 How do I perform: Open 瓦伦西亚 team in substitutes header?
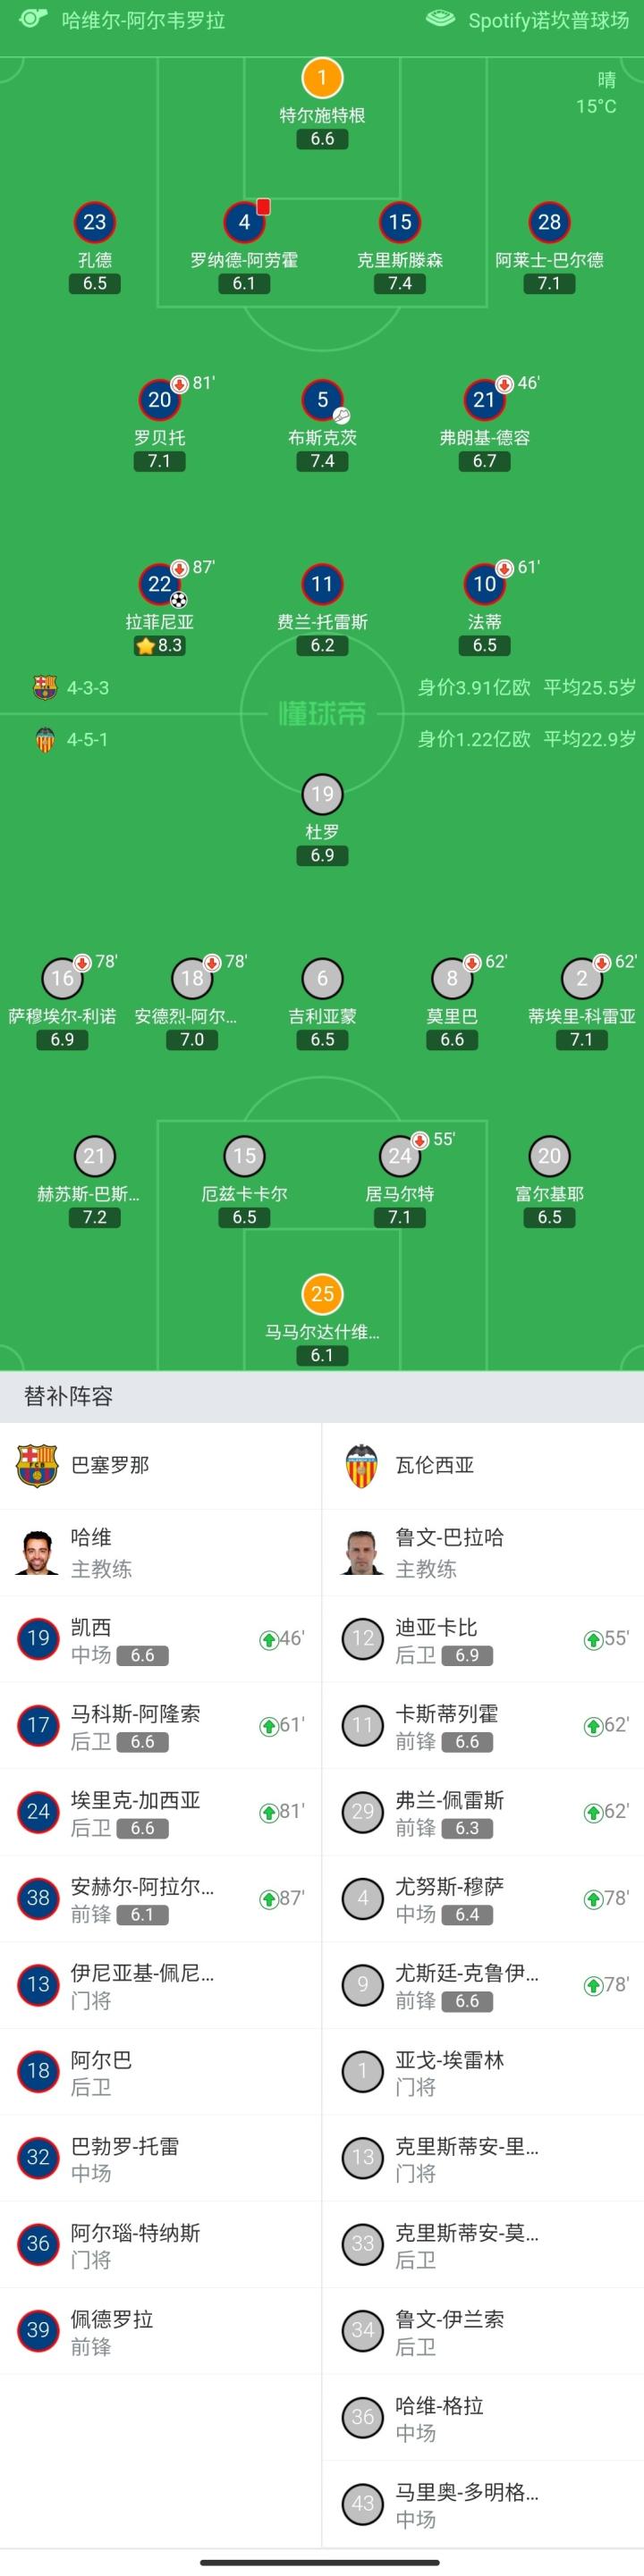434,1465
